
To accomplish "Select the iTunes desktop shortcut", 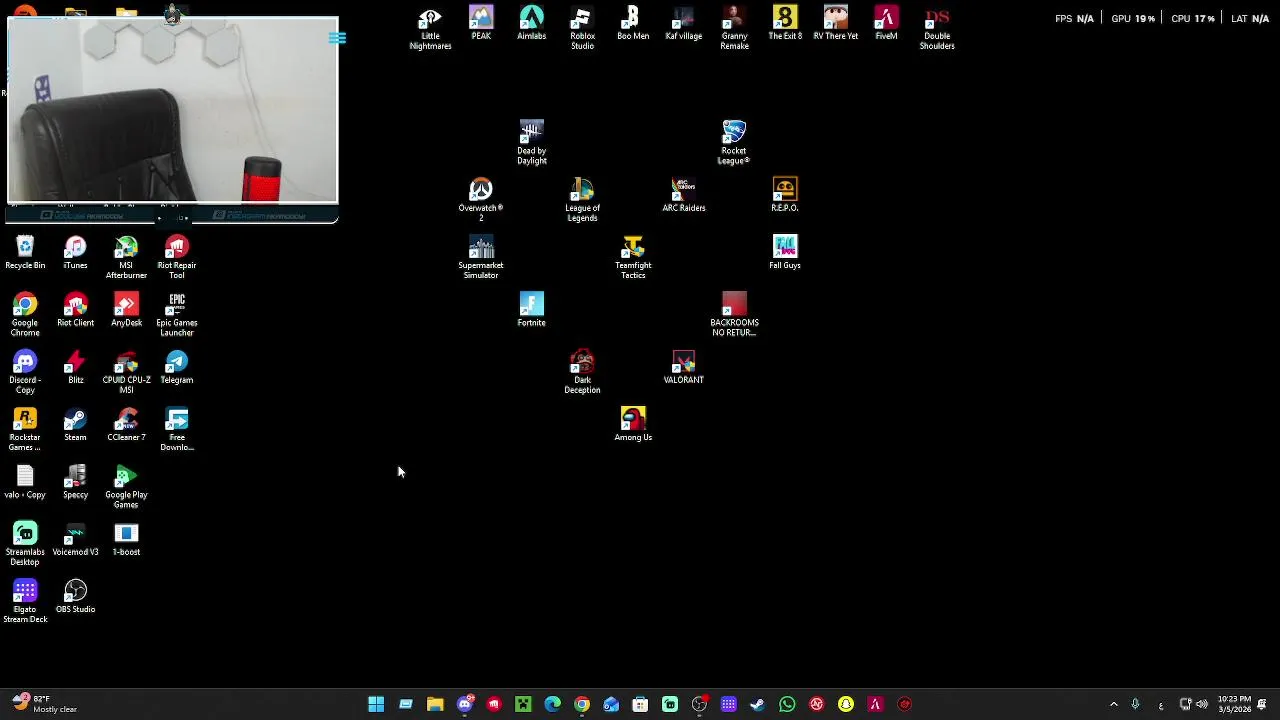I will tap(75, 253).
